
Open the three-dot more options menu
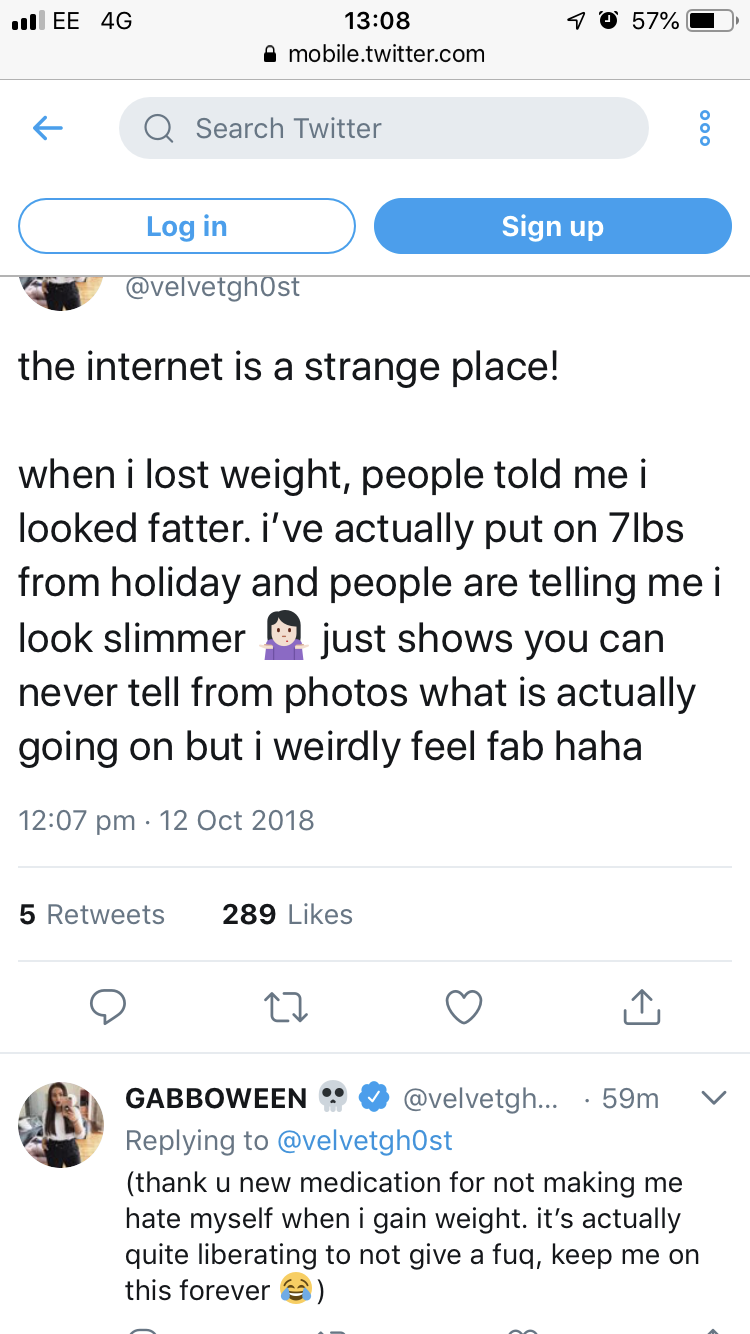704,128
